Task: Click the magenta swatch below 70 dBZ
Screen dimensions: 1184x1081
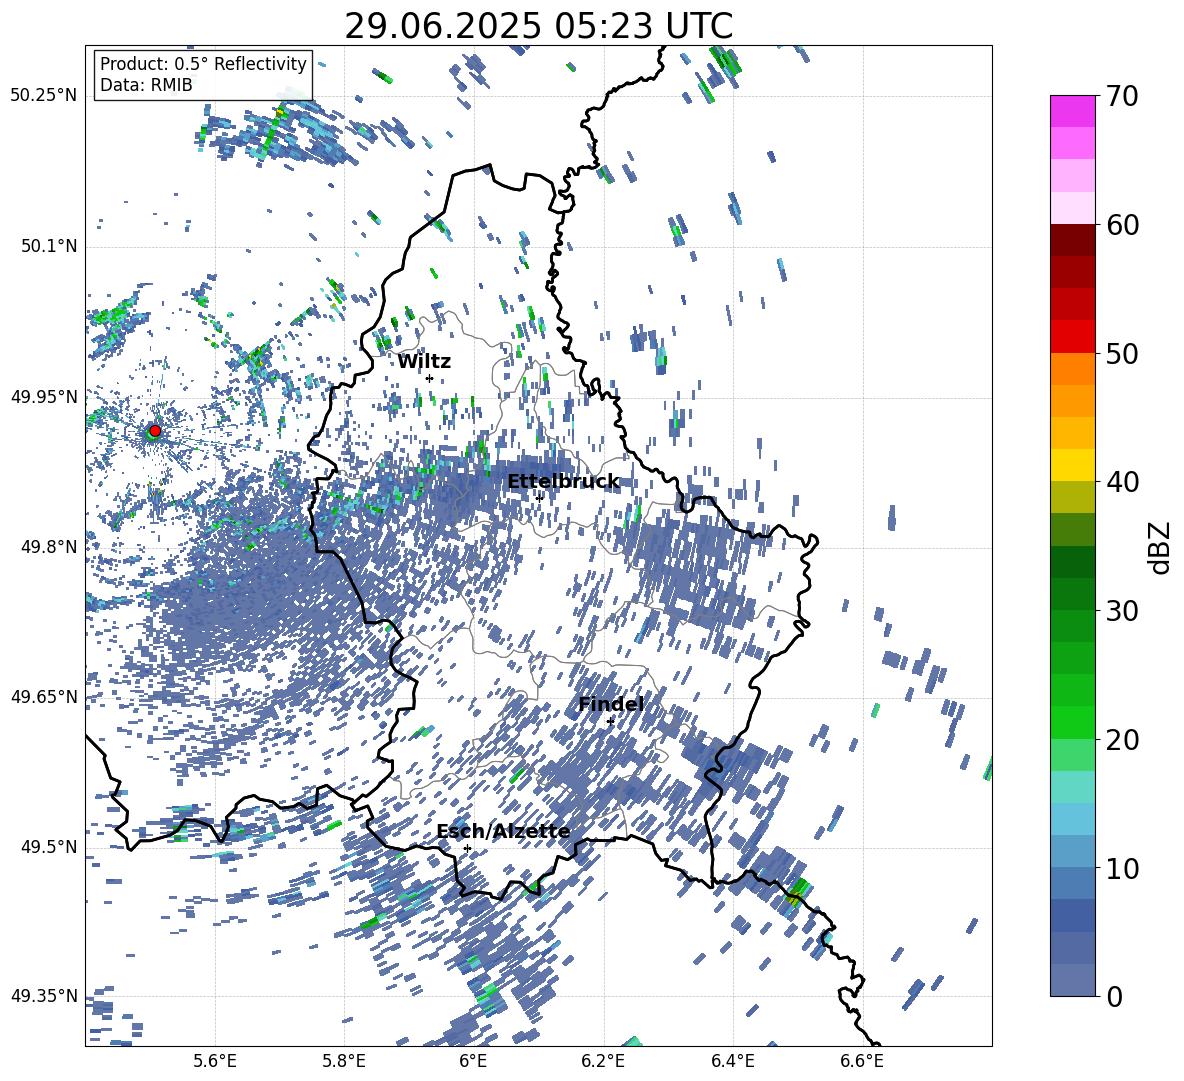Action: coord(1072,111)
